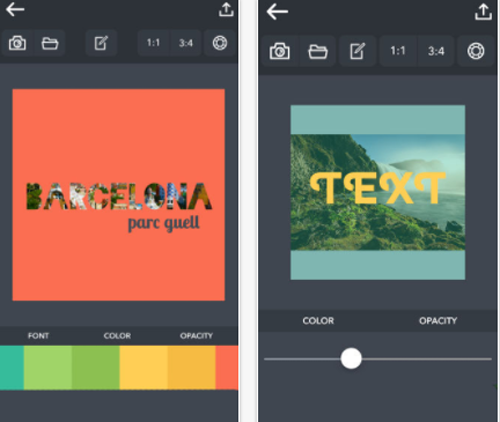Screen dimensions: 500x422
Task: Tap the edit text icon on left screen
Action: pyautogui.click(x=101, y=43)
